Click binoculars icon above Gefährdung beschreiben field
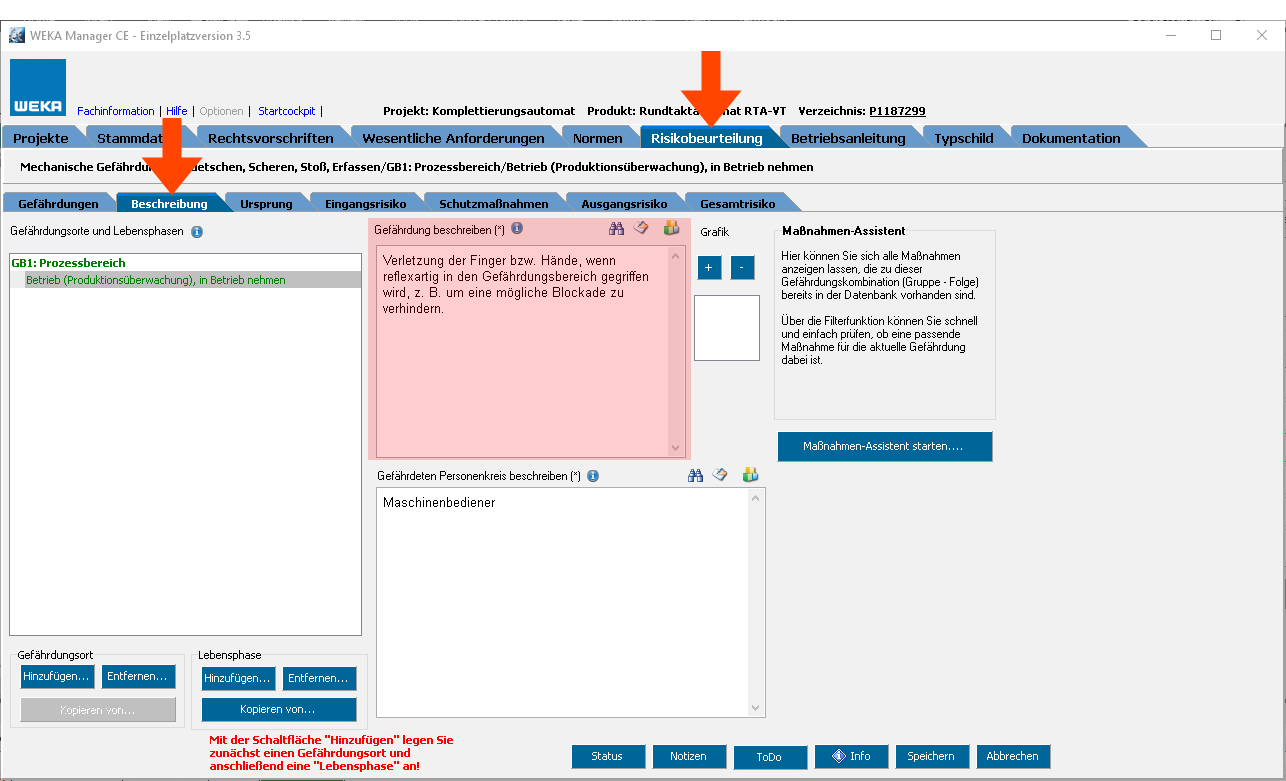 point(616,229)
